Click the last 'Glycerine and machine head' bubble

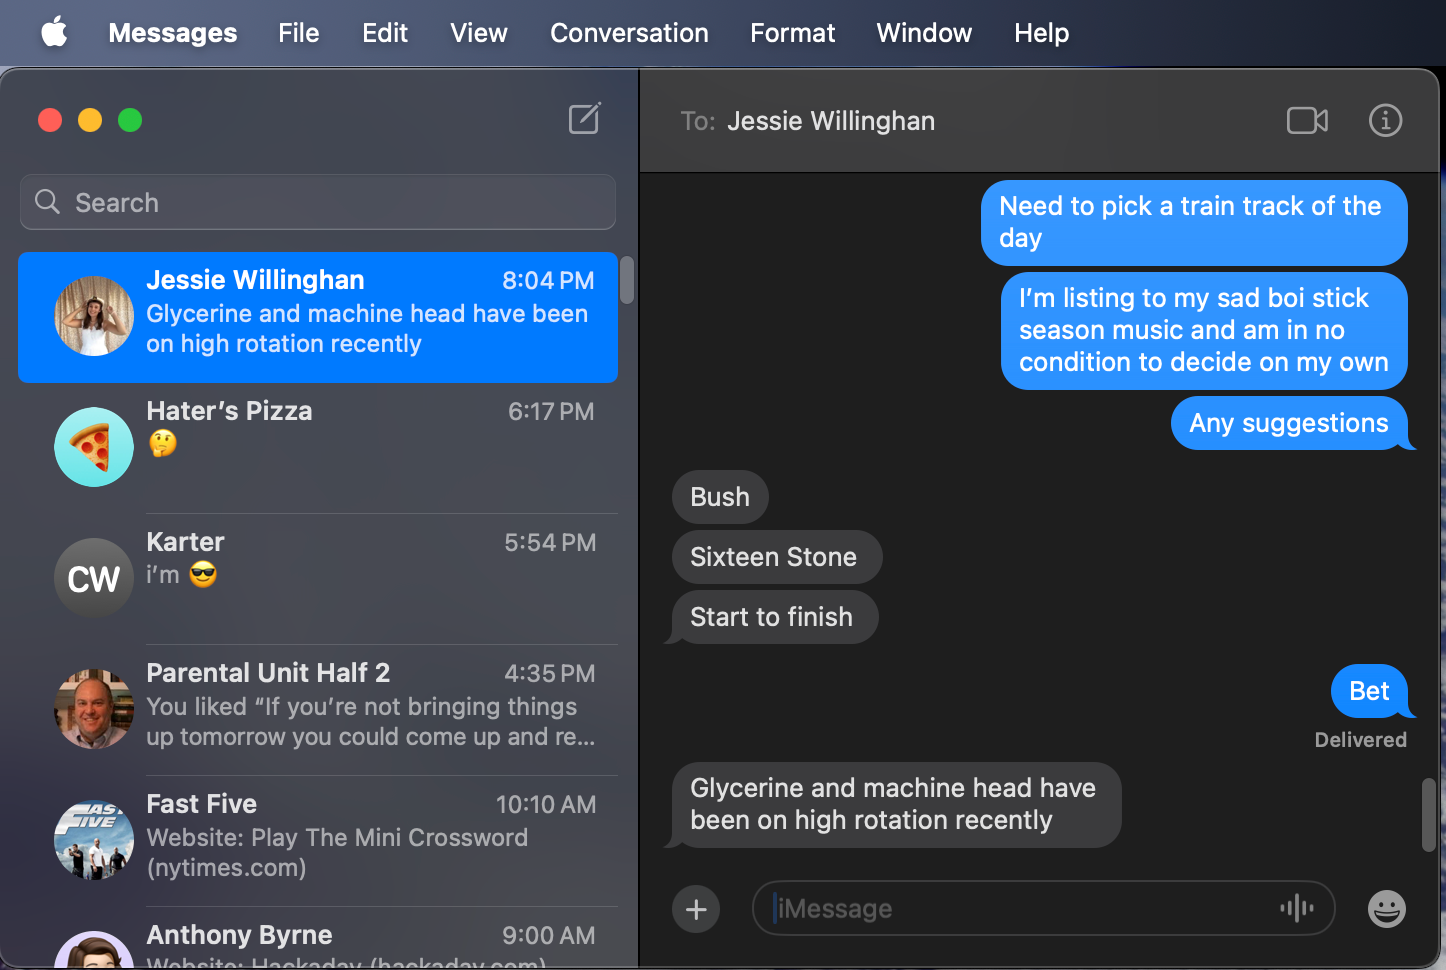click(896, 804)
